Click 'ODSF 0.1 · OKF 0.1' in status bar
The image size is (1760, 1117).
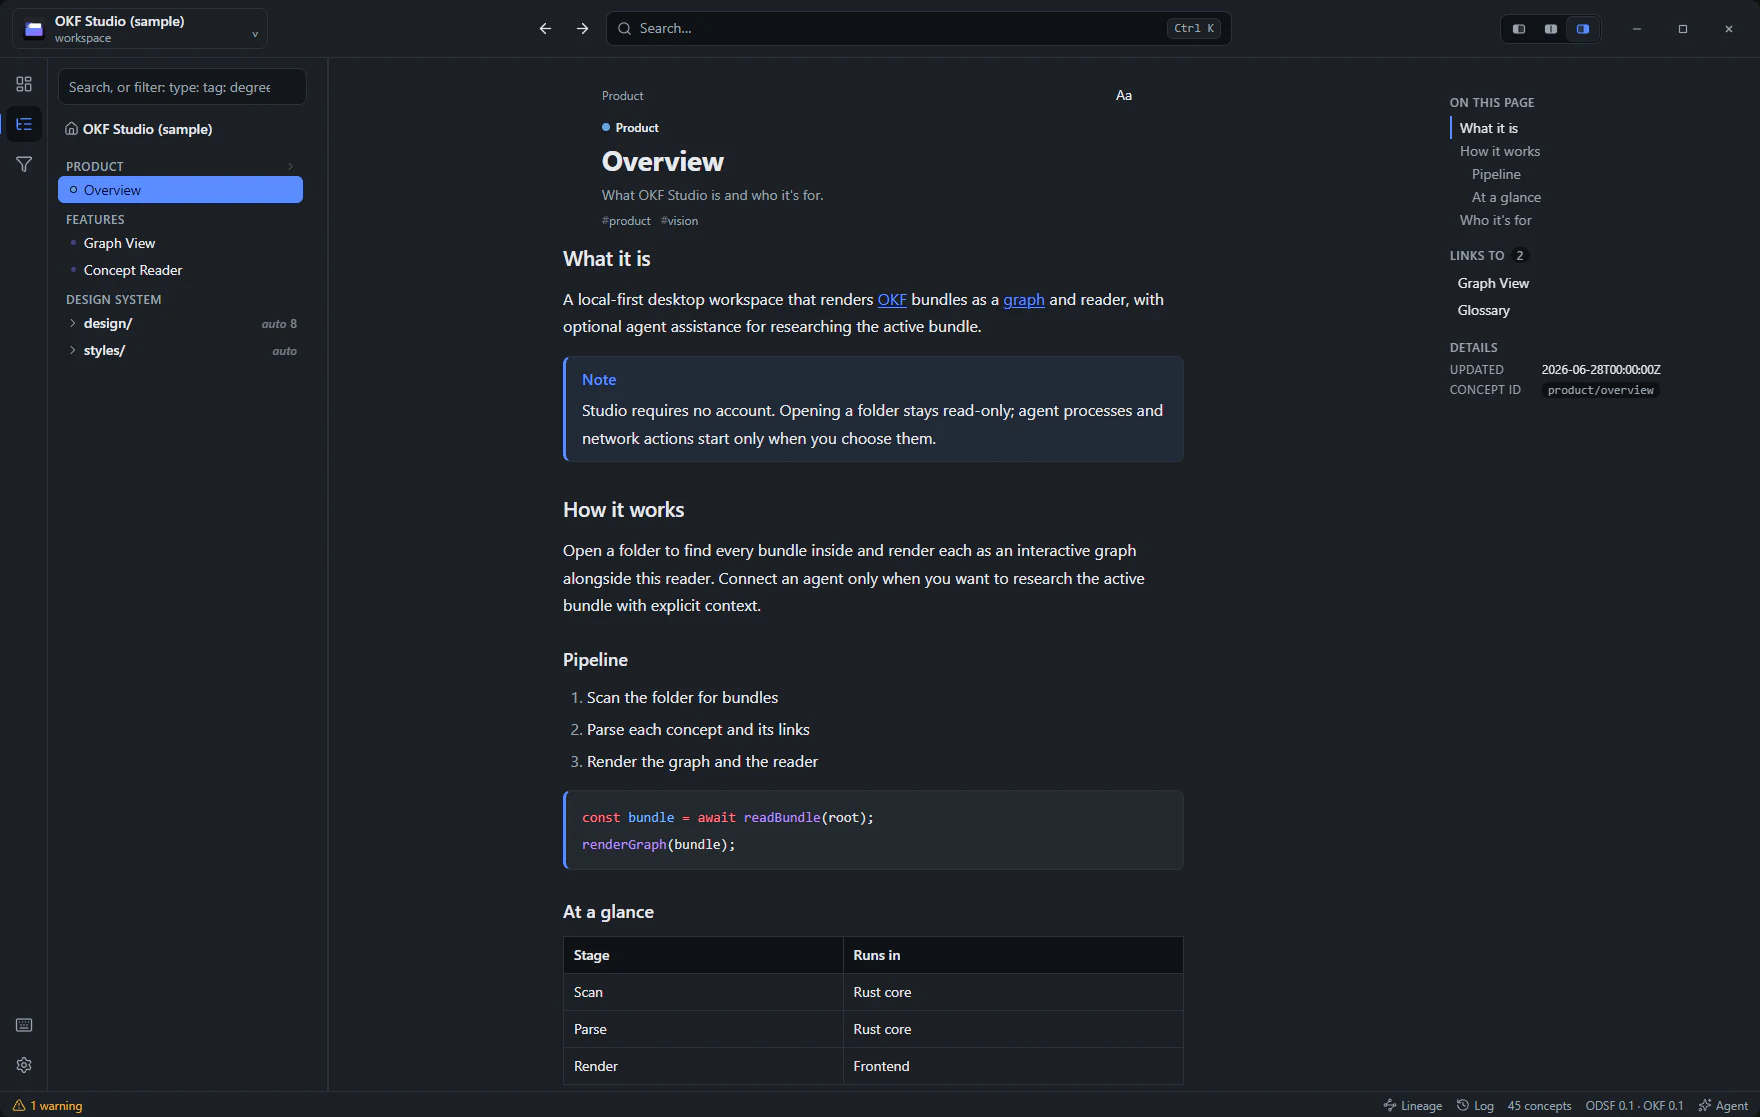1634,1106
